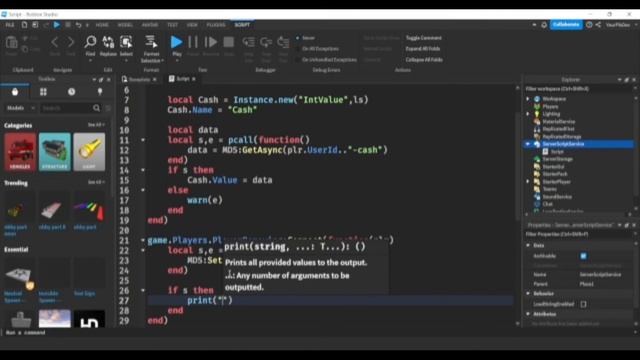The width and height of the screenshot is (640, 360).
Task: Click Collapse All Folds action
Action: (x=424, y=60)
